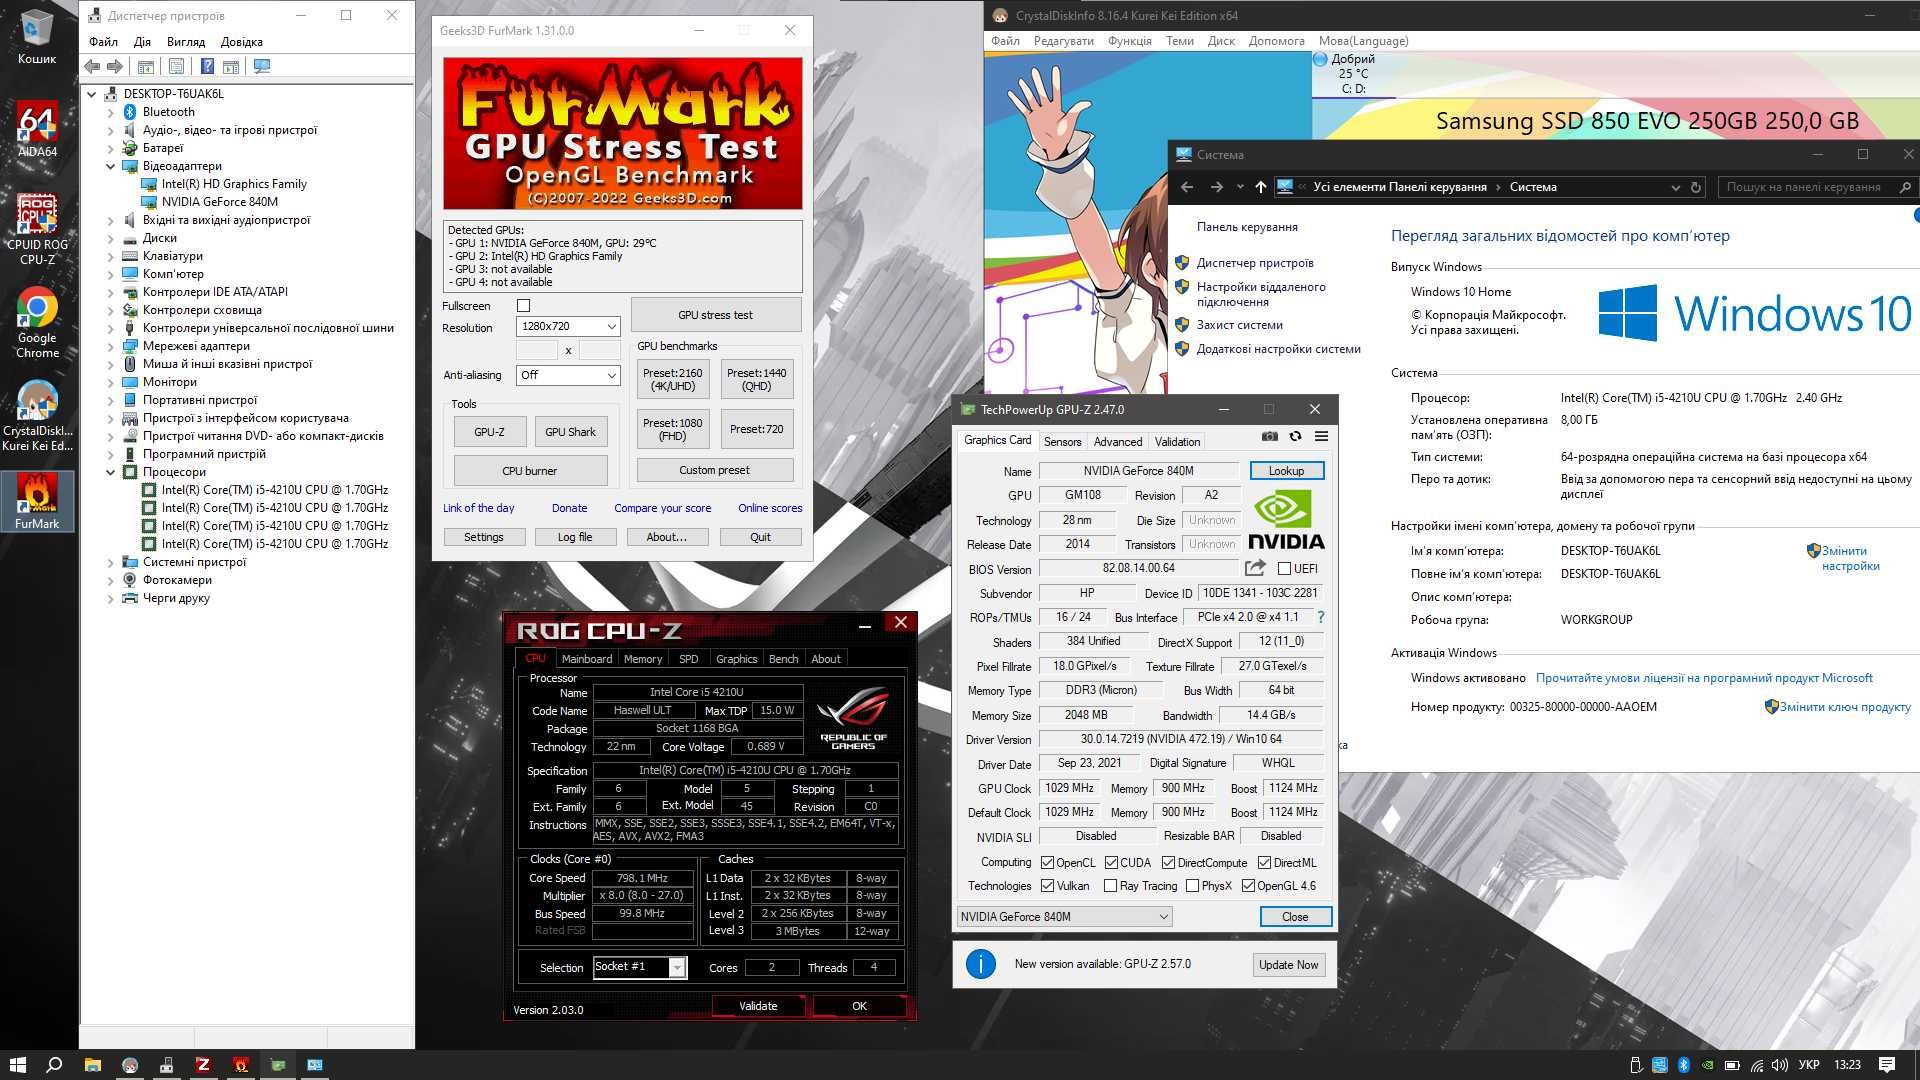Click the scan for hardware changes monitor icon

click(x=262, y=66)
